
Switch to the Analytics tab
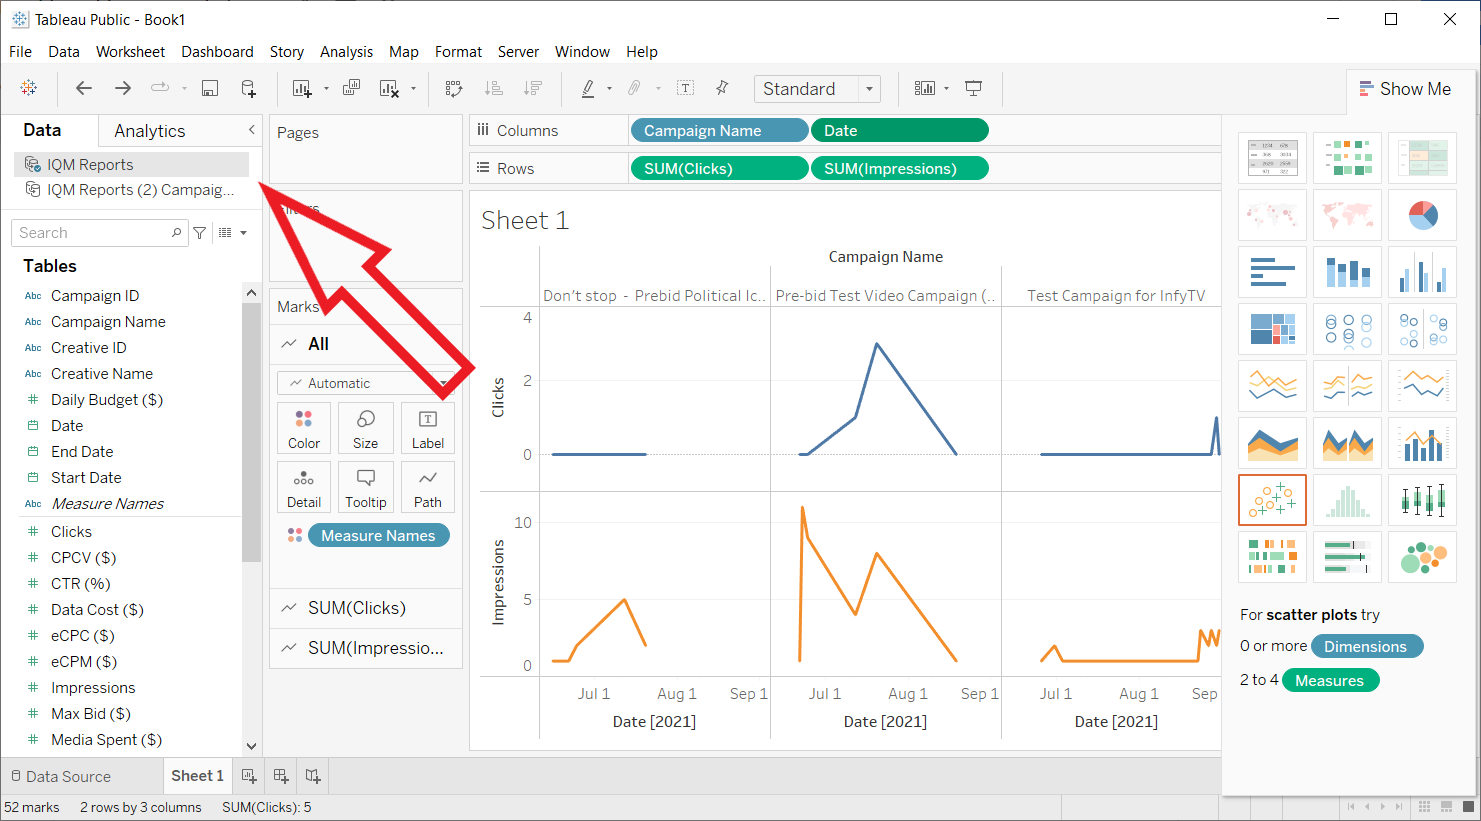pyautogui.click(x=149, y=131)
